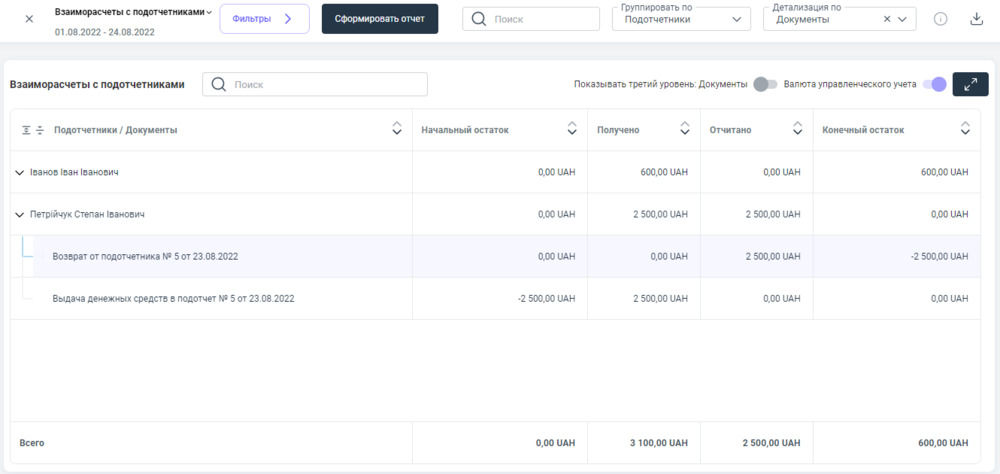Clear the Детализация по selection
Viewport: 1000px width, 474px height.
[887, 19]
